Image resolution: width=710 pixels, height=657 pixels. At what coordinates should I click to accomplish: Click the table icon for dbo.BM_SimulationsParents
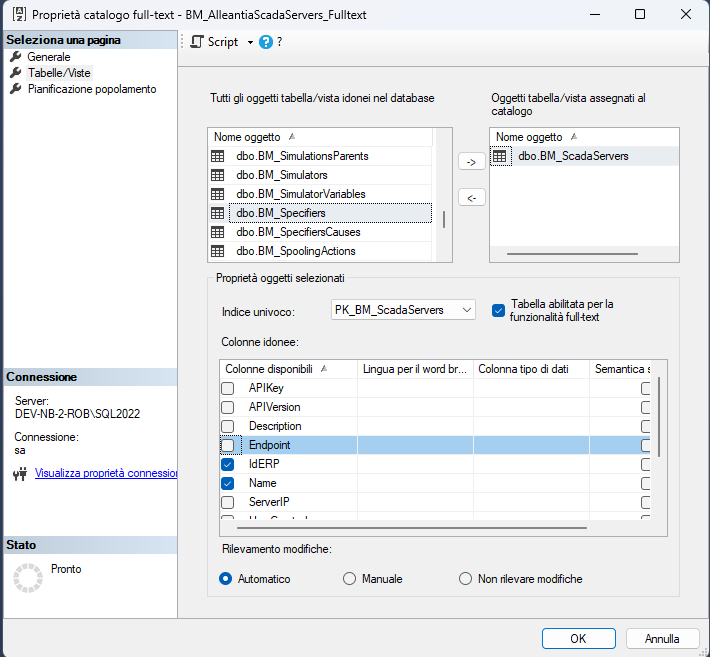tap(217, 156)
